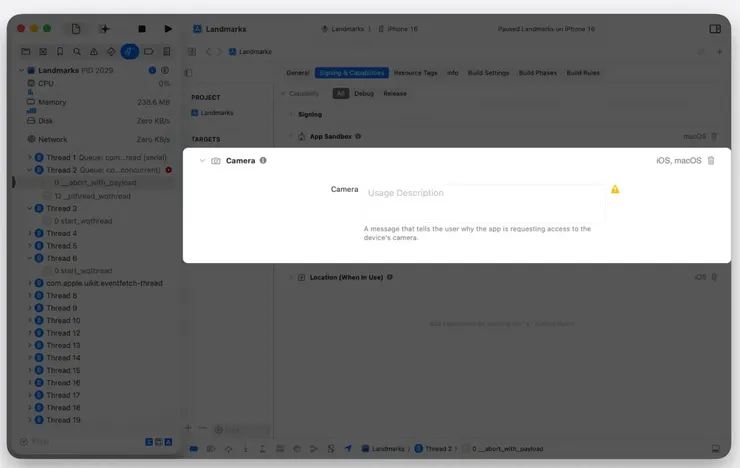Viewport: 740px width, 468px height.
Task: Select the Release configuration filter
Action: [395, 93]
